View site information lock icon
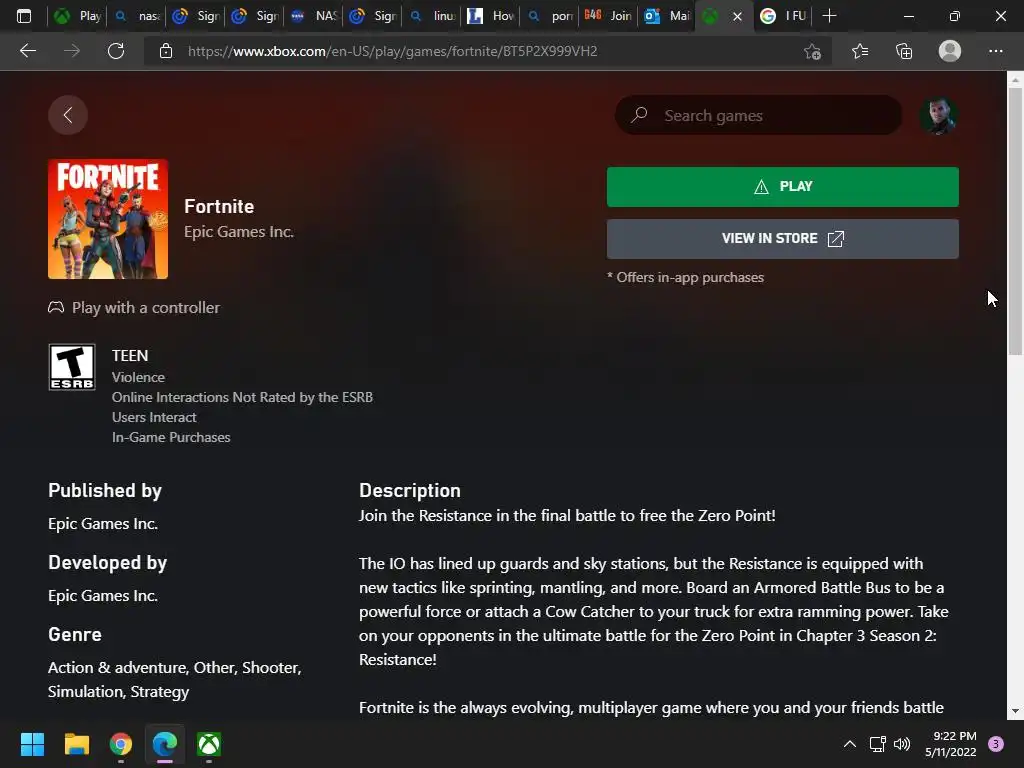This screenshot has width=1024, height=768. (x=166, y=51)
